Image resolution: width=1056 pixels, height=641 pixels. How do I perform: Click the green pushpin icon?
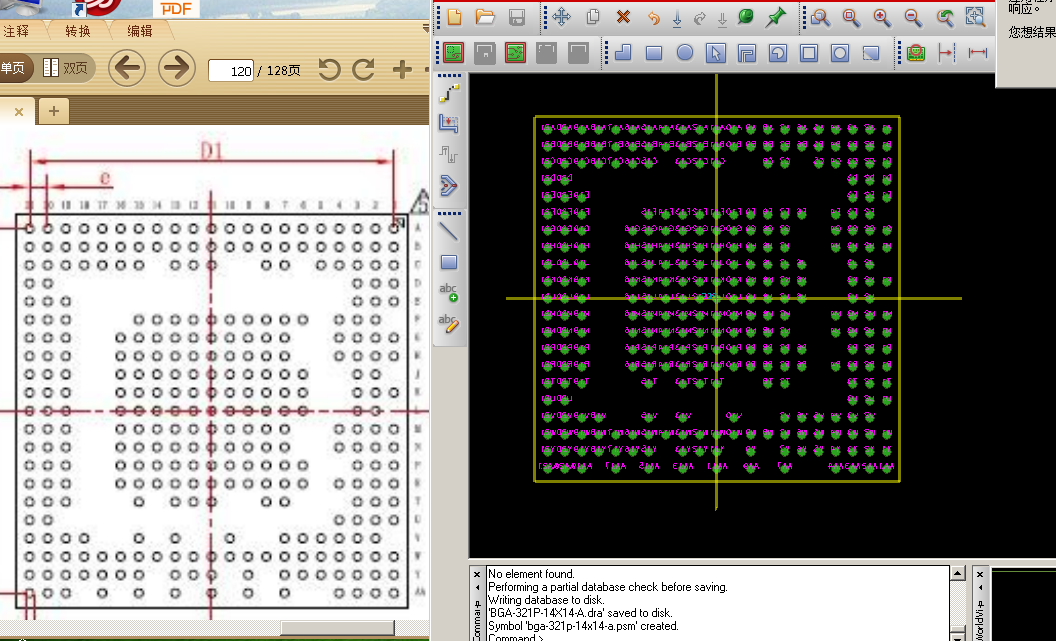tap(775, 17)
